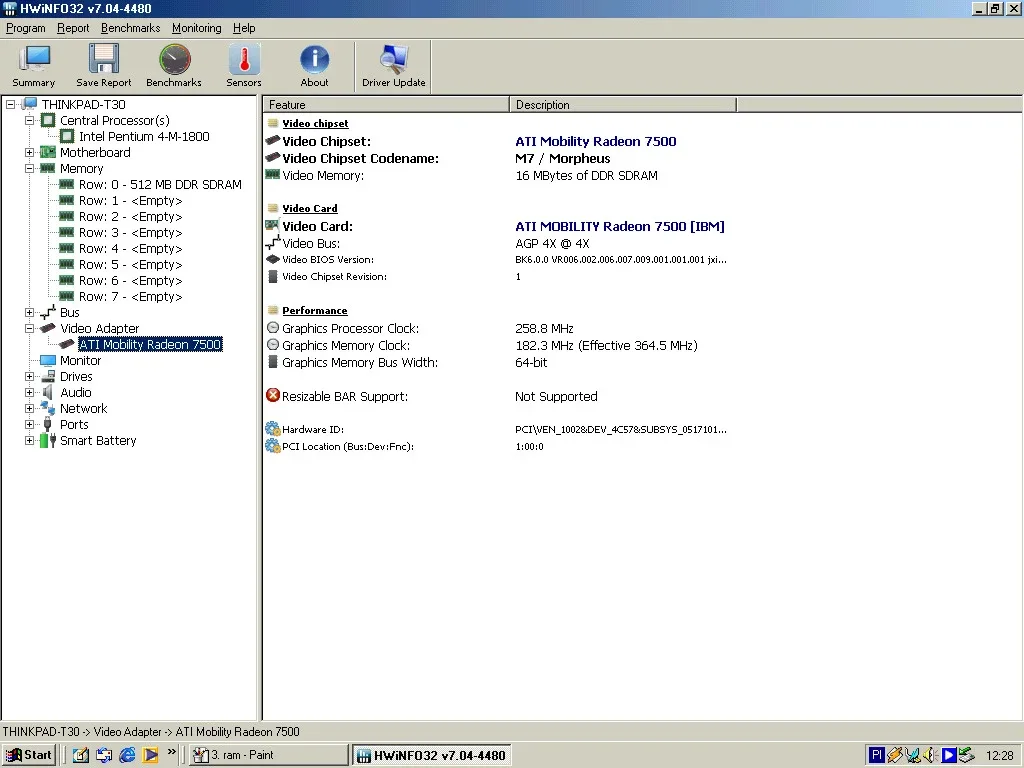Image resolution: width=1024 pixels, height=768 pixels.
Task: Collapse Central Processor(s) node
Action: (29, 120)
